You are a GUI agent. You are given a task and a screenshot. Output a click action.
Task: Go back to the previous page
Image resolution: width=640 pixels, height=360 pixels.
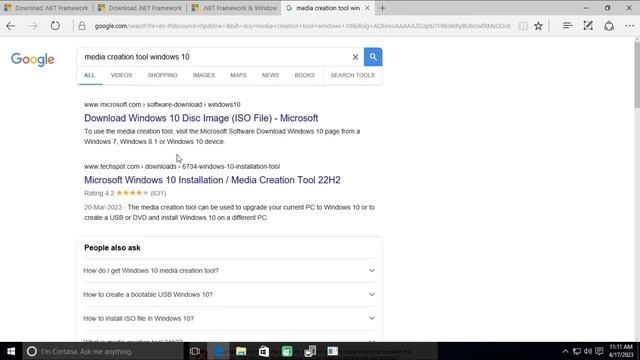click(11, 26)
